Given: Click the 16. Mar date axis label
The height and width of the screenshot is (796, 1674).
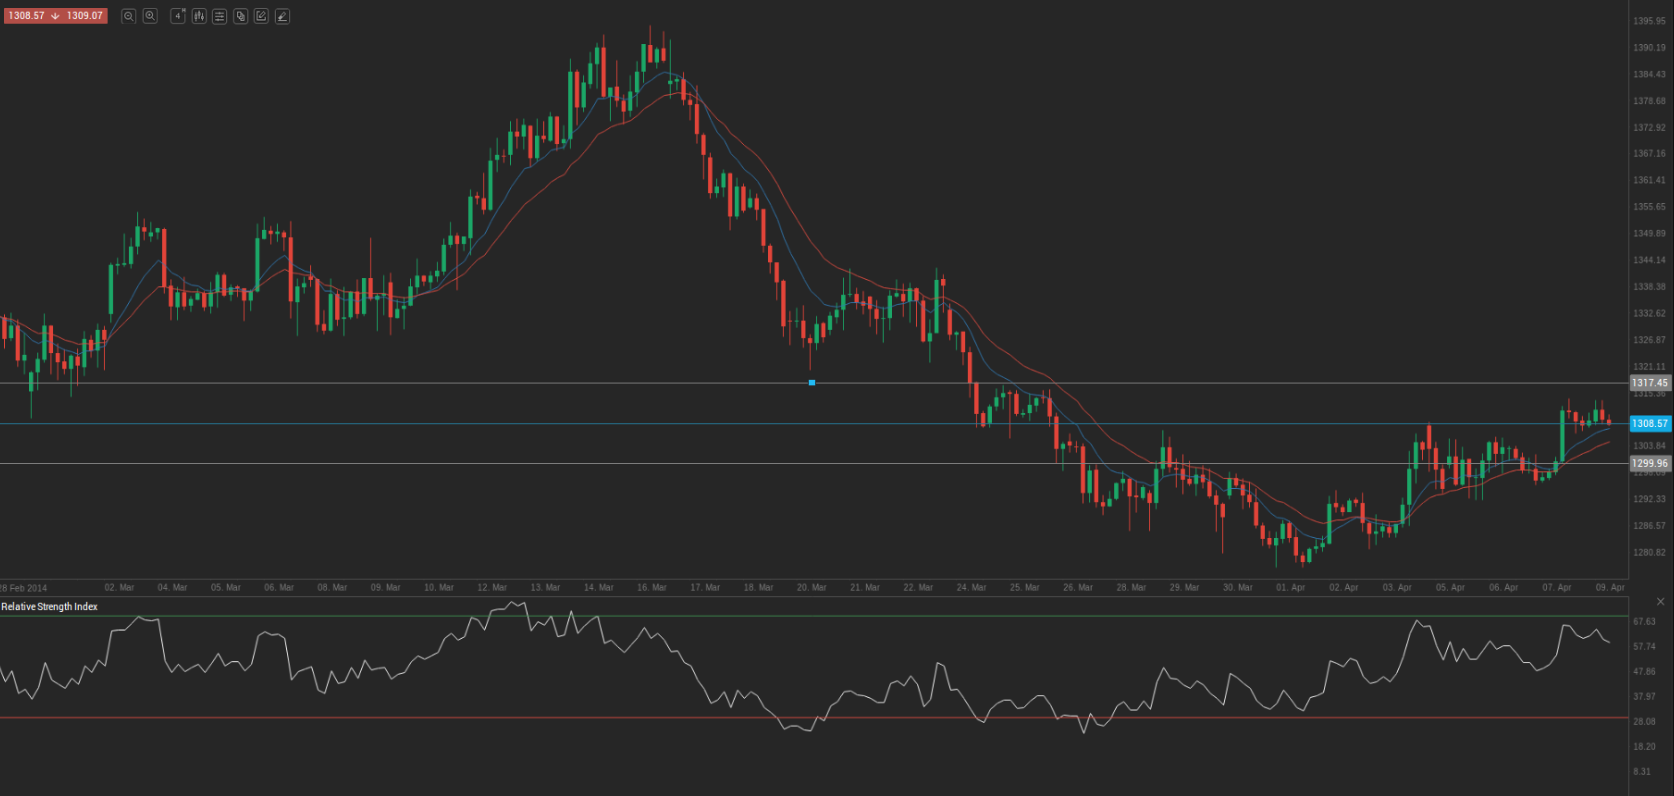Looking at the screenshot, I should (652, 588).
